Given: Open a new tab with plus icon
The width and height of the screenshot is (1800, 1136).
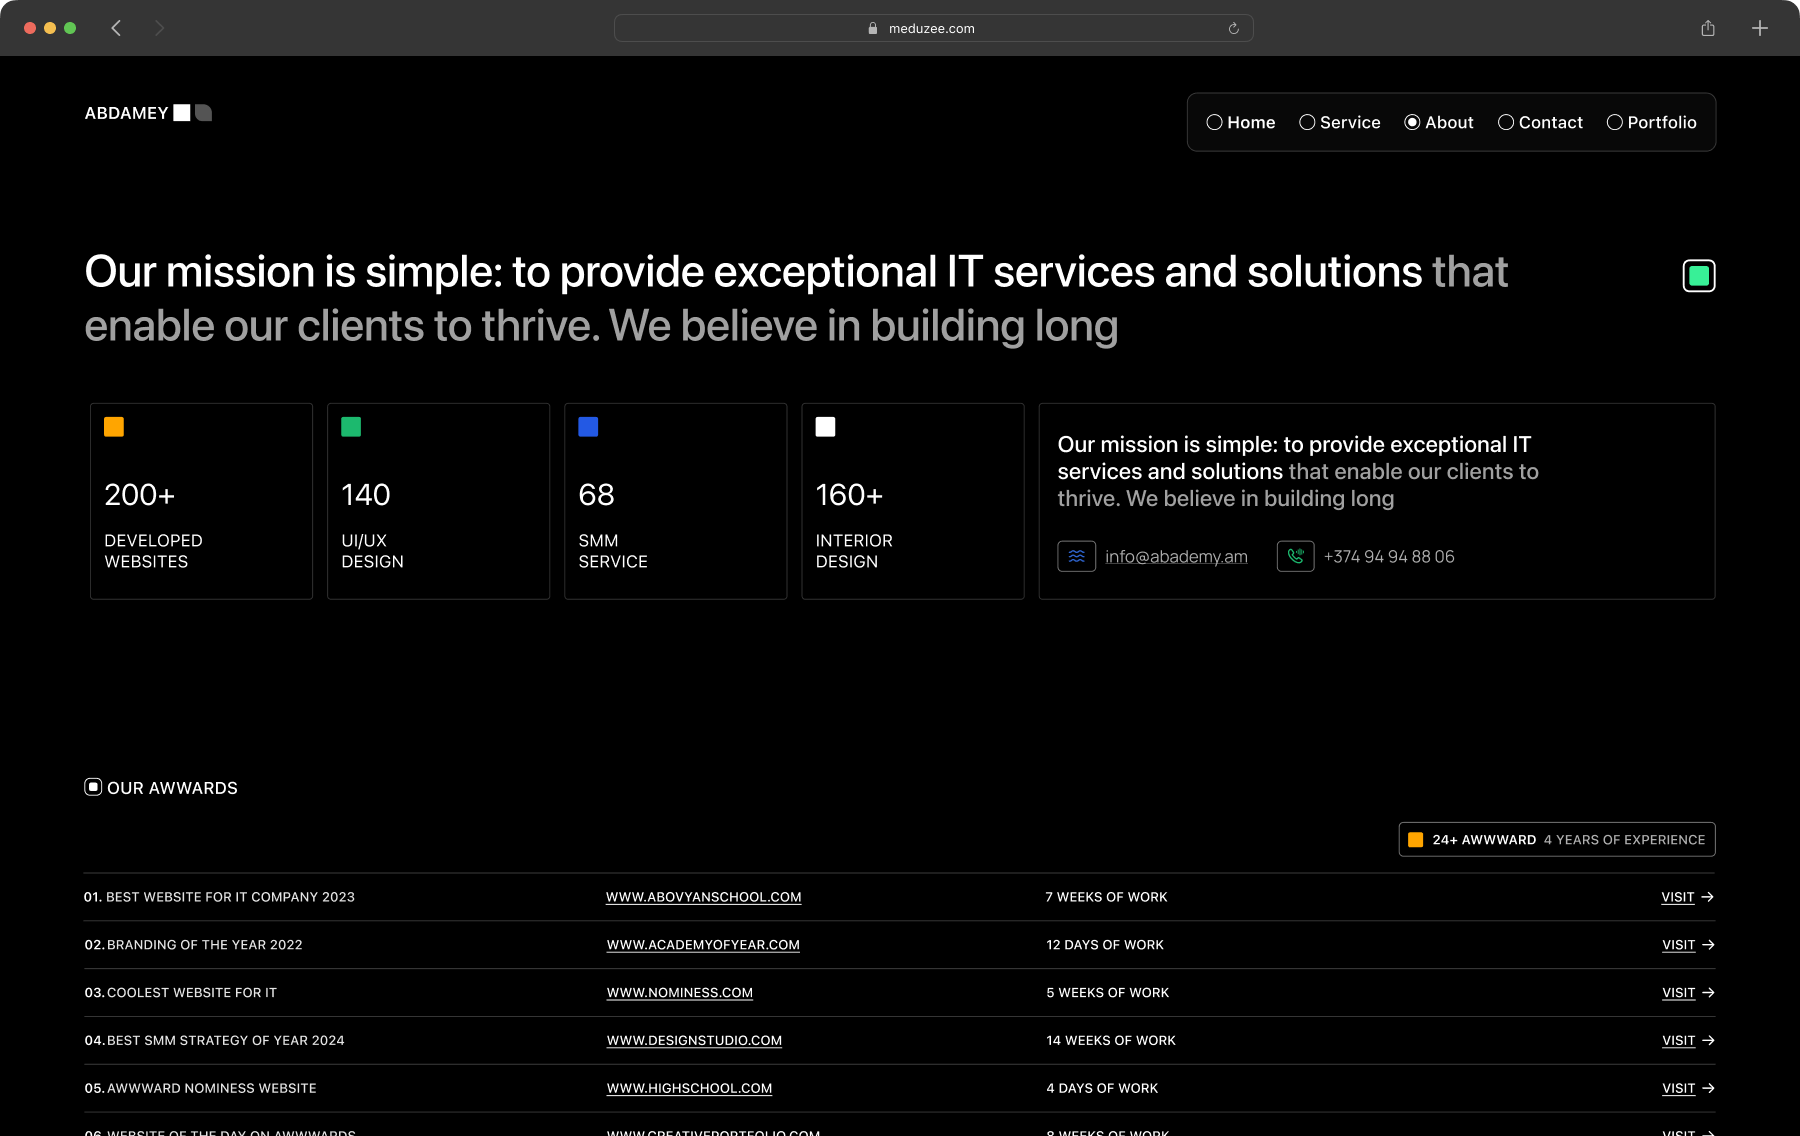Looking at the screenshot, I should pos(1760,28).
